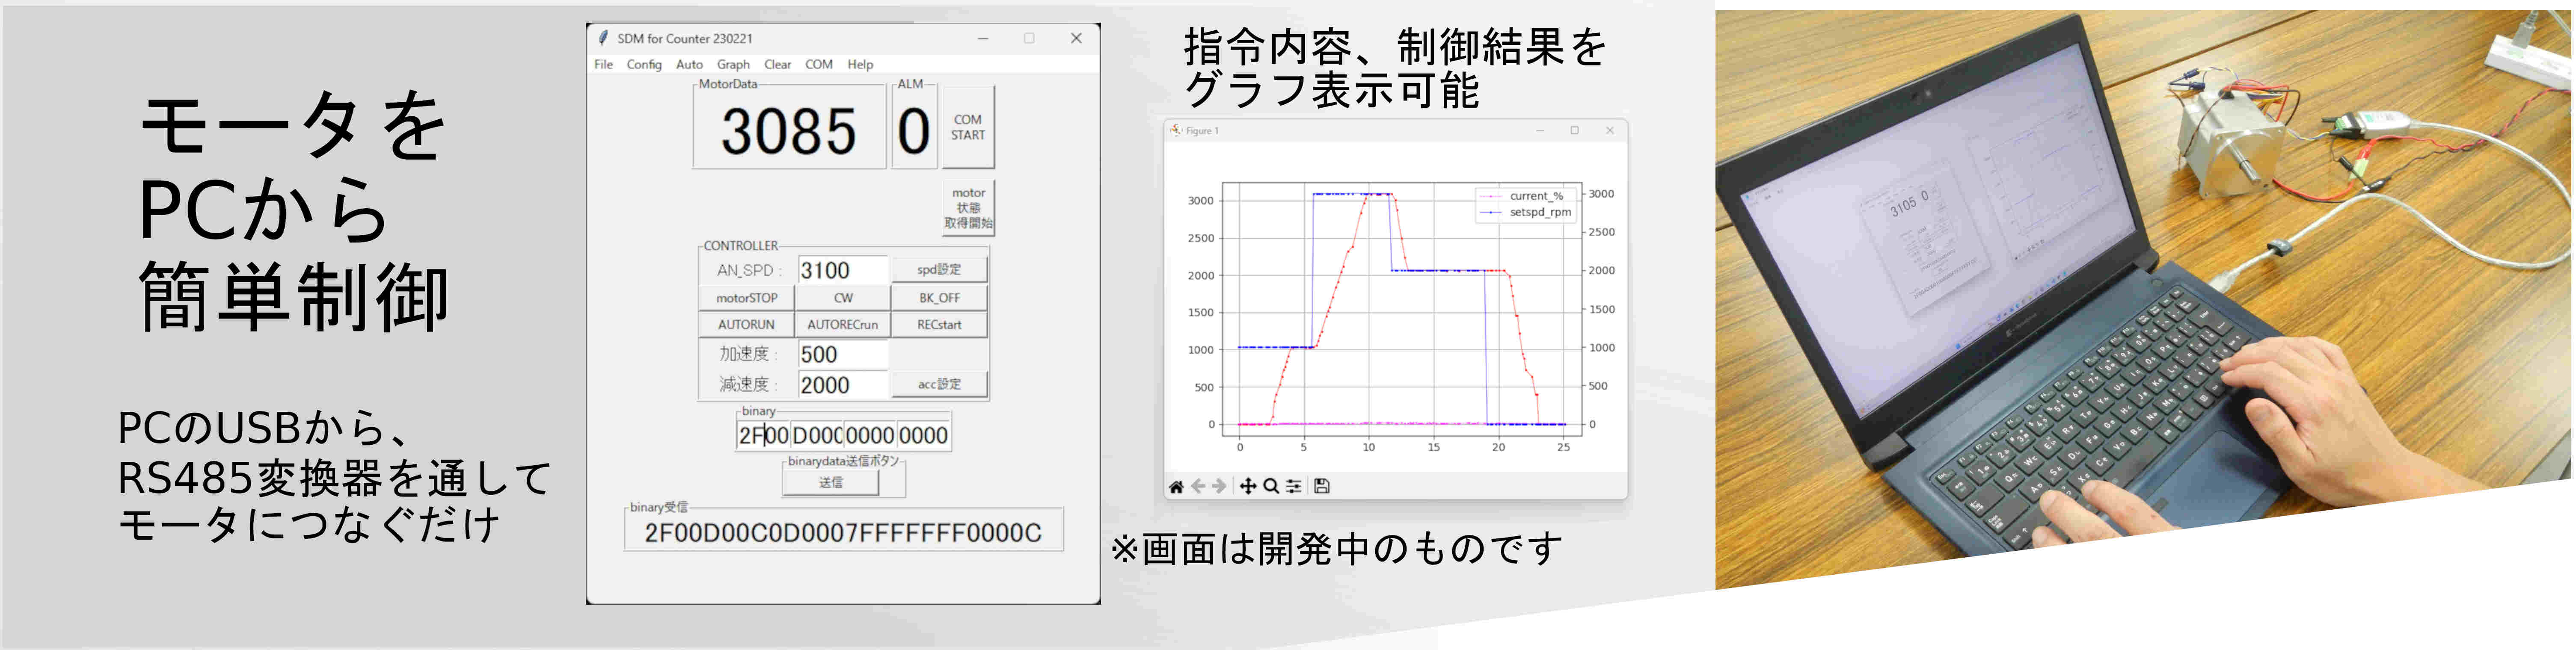Minimize the SDM for Counter window
Viewport: 2576px width, 650px height.
click(x=983, y=38)
